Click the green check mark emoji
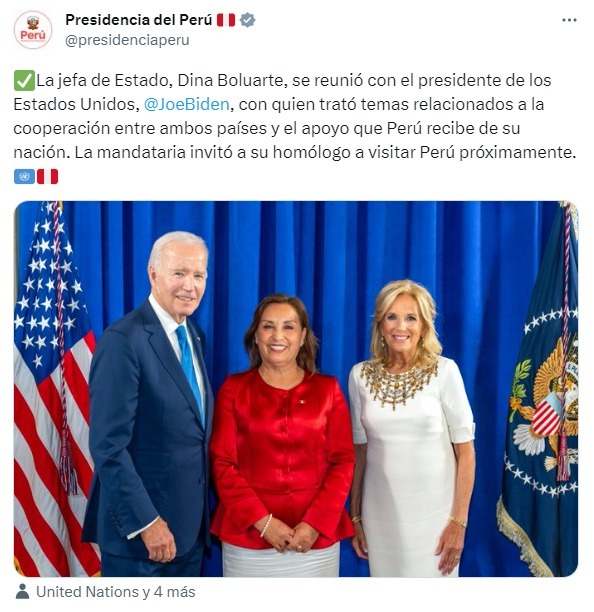The height and width of the screenshot is (612, 594). click(24, 81)
